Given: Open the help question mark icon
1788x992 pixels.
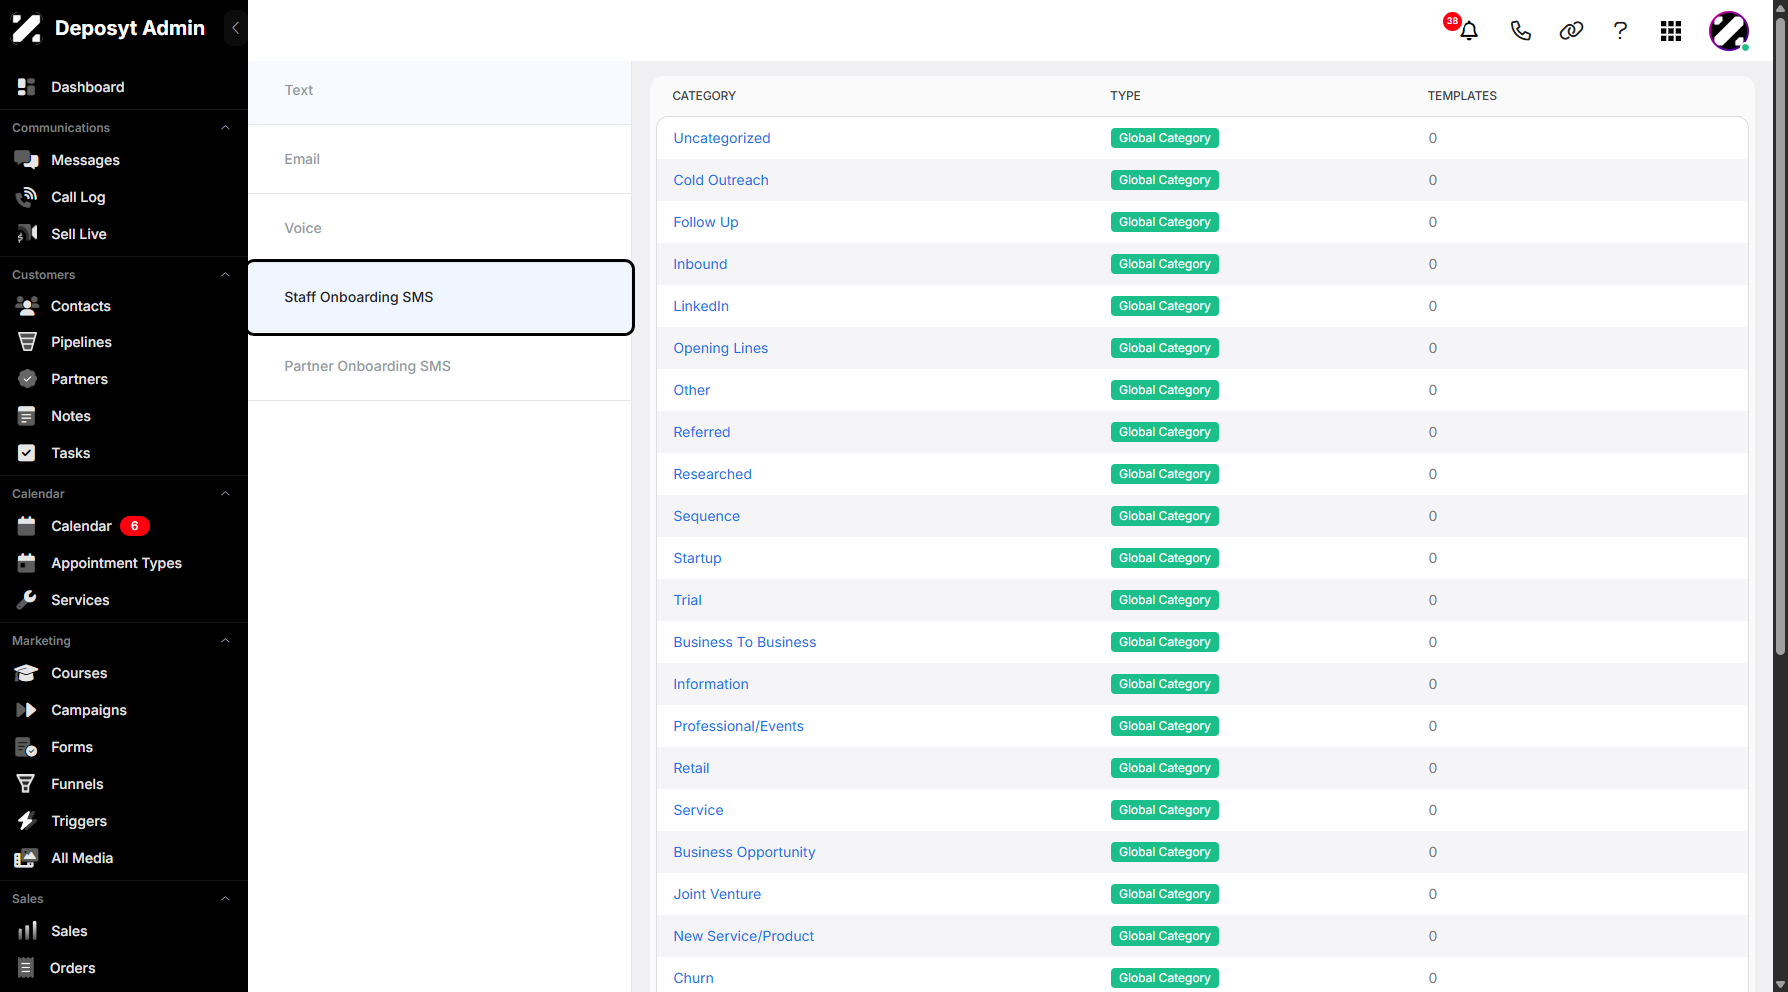Looking at the screenshot, I should [x=1620, y=31].
